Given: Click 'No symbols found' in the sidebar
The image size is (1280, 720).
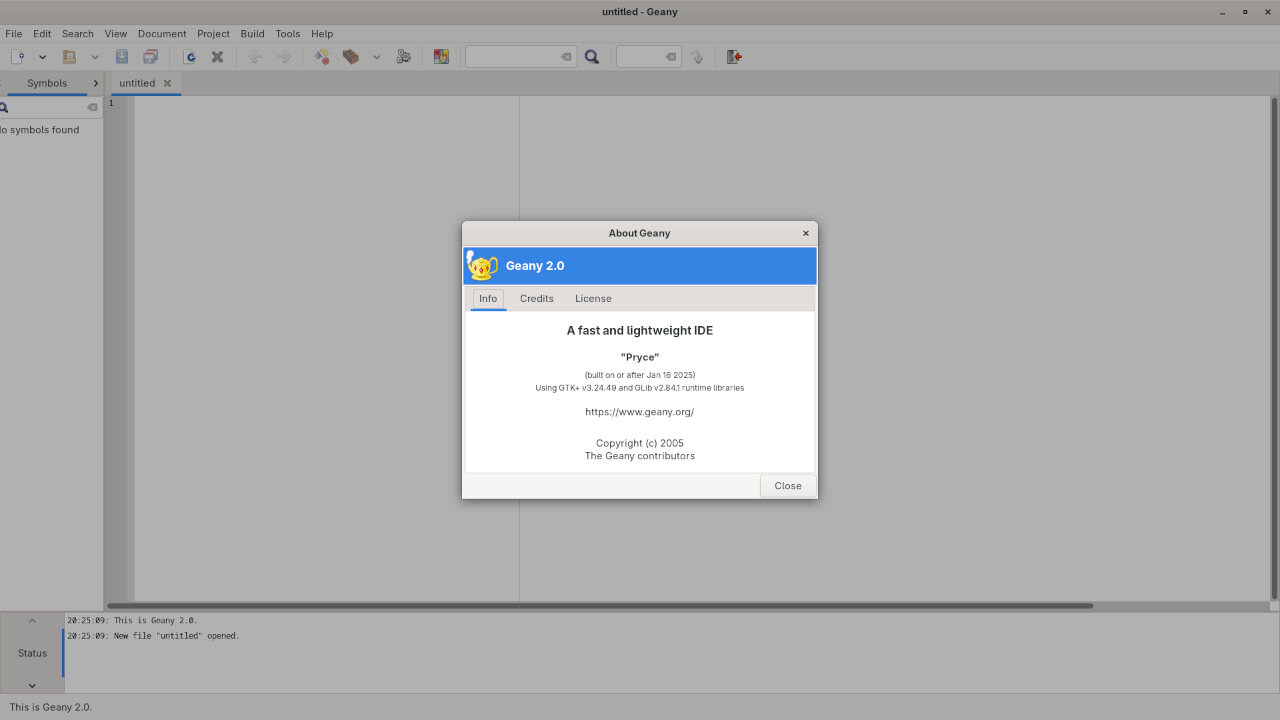Looking at the screenshot, I should coord(40,130).
